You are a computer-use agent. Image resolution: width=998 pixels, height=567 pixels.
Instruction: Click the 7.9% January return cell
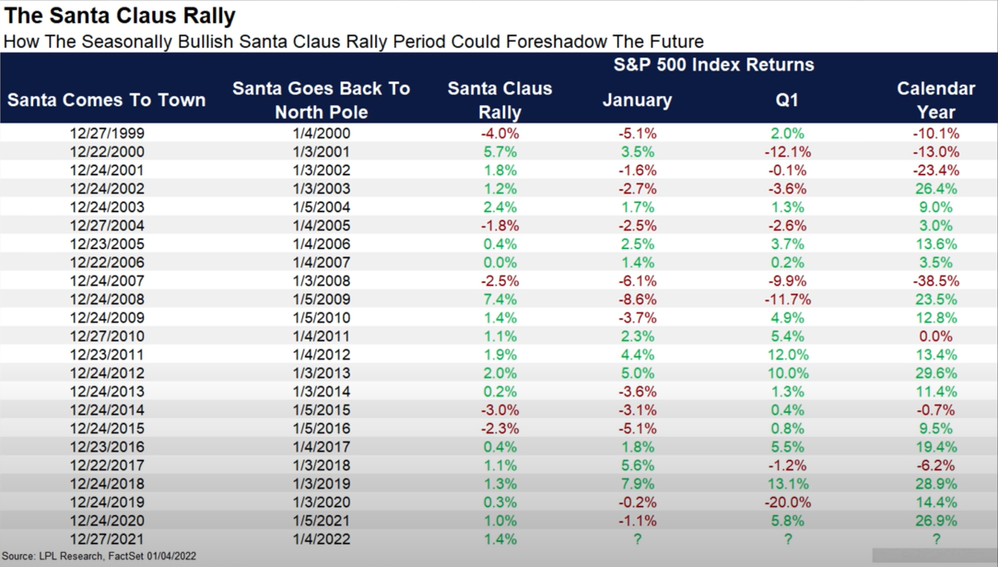[x=637, y=484]
